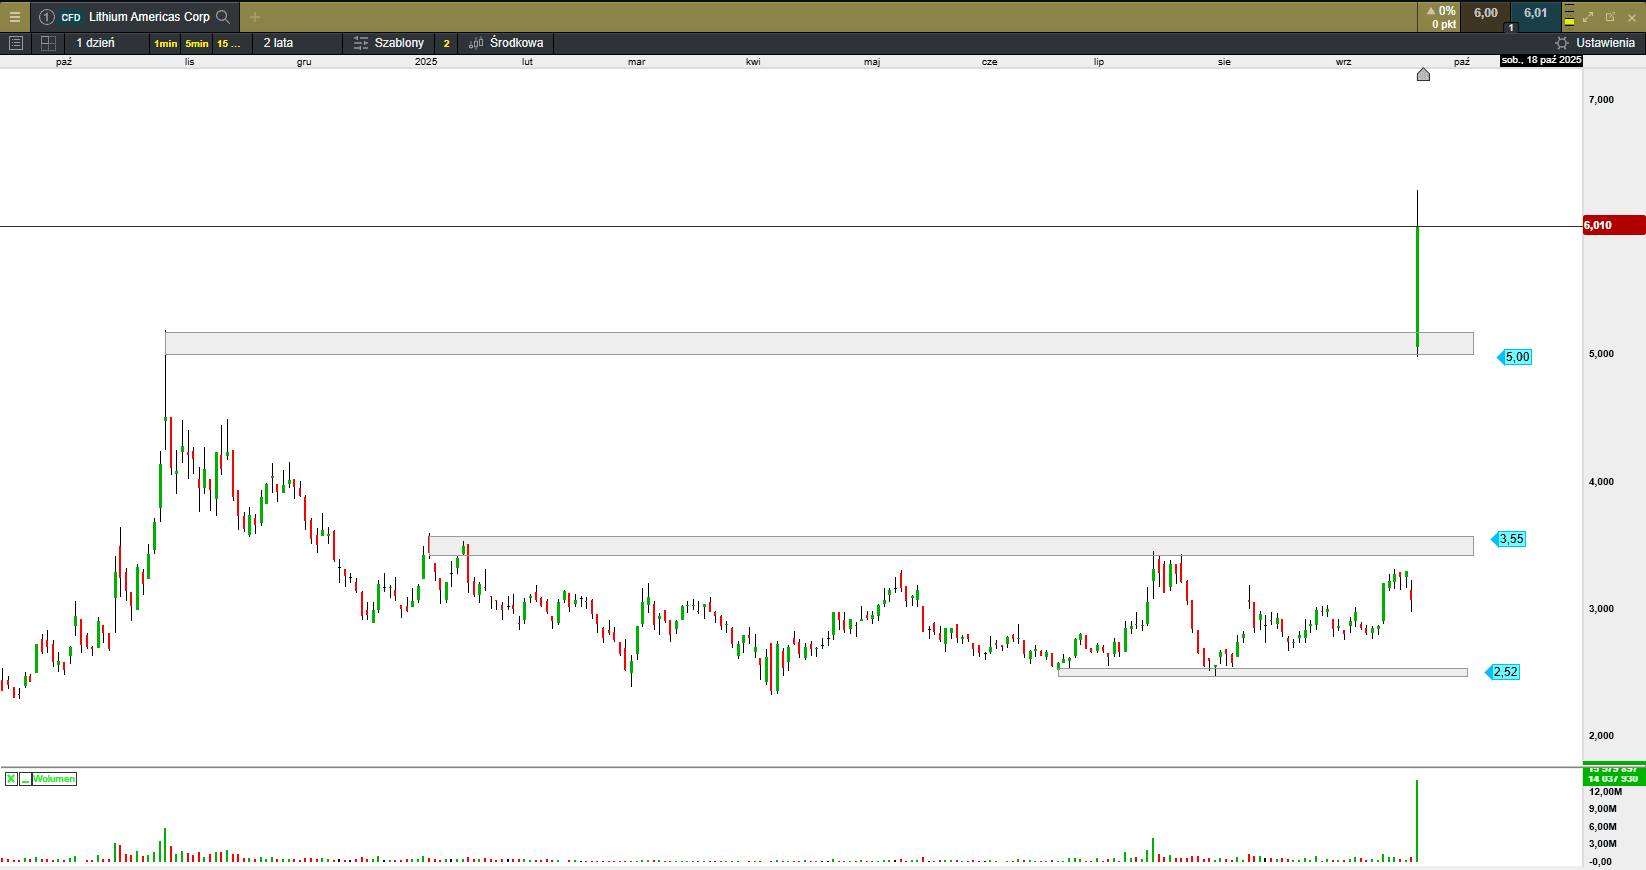Open the 1 dzień timeframe dropdown
Screen dimensions: 1646x870
pyautogui.click(x=96, y=43)
